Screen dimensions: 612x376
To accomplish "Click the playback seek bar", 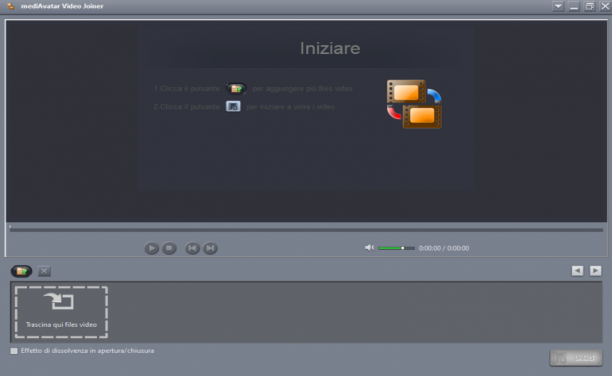I will pos(306,230).
